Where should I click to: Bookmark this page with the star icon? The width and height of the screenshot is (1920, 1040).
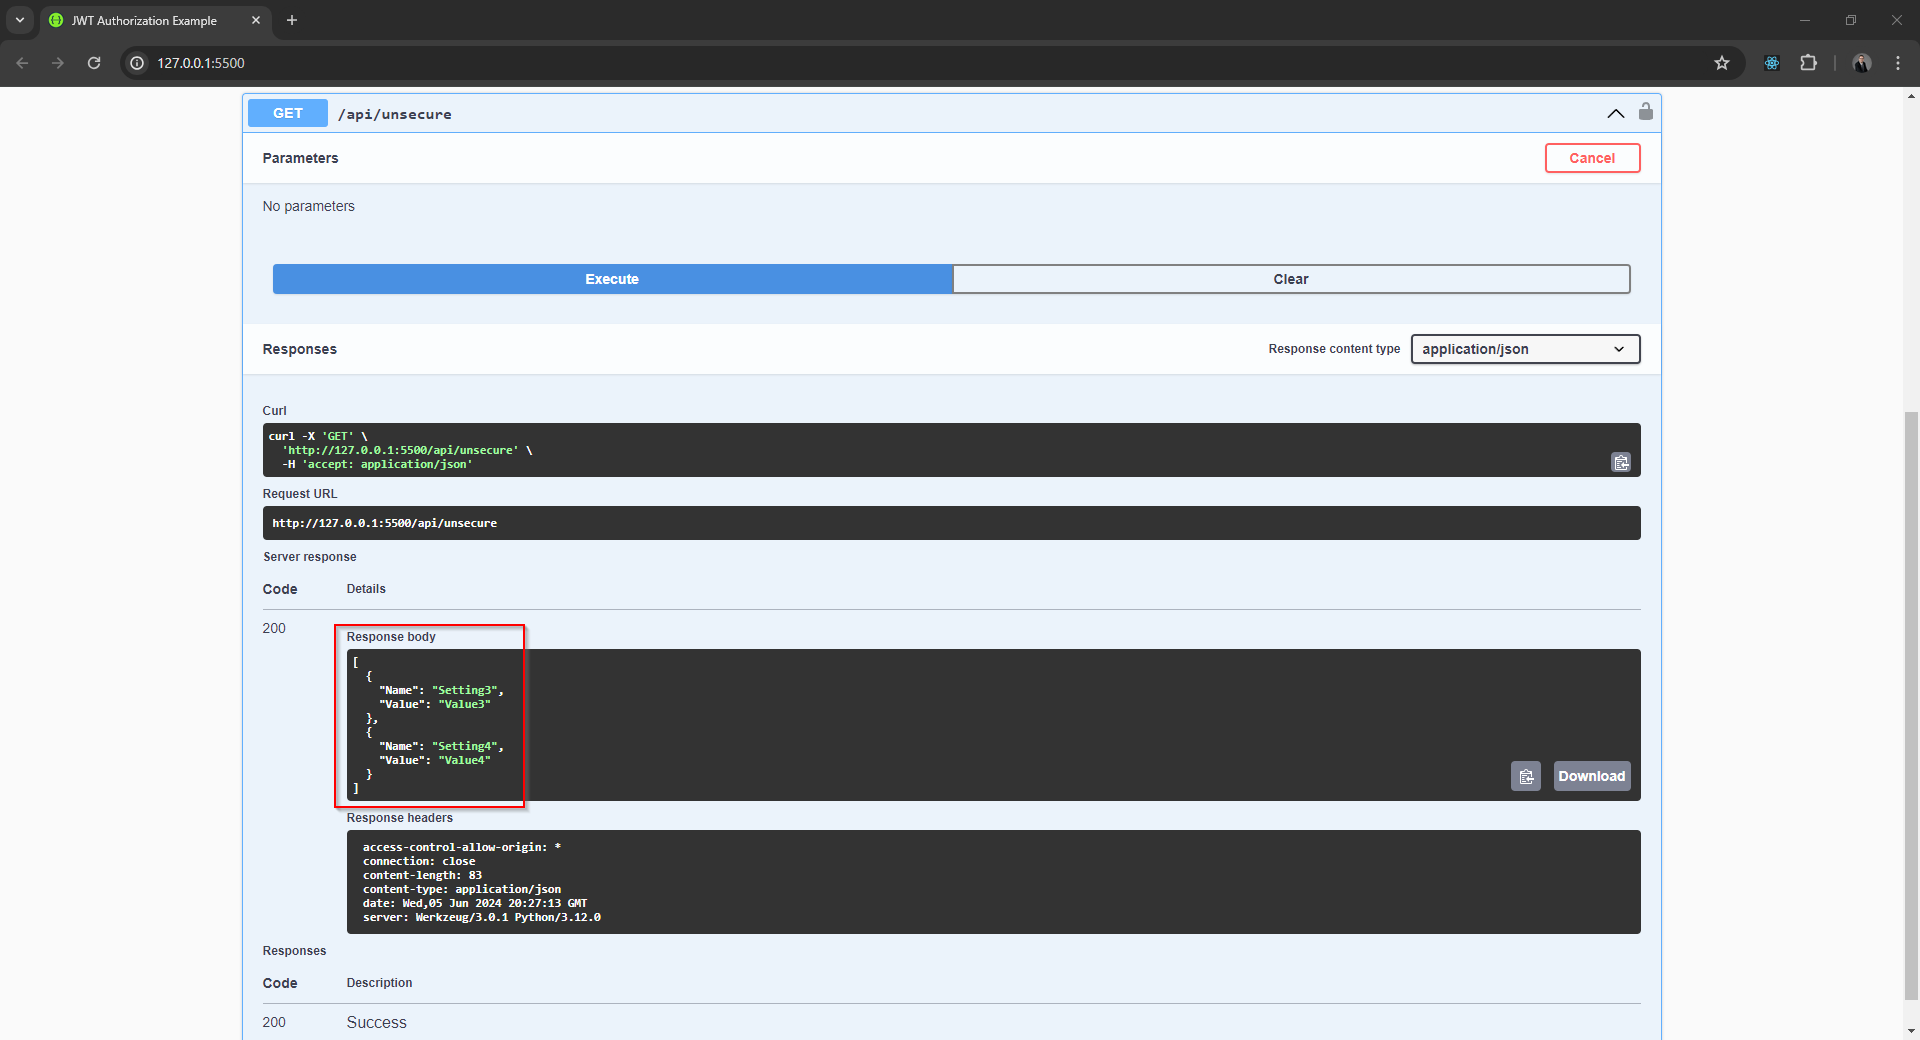coord(1721,63)
